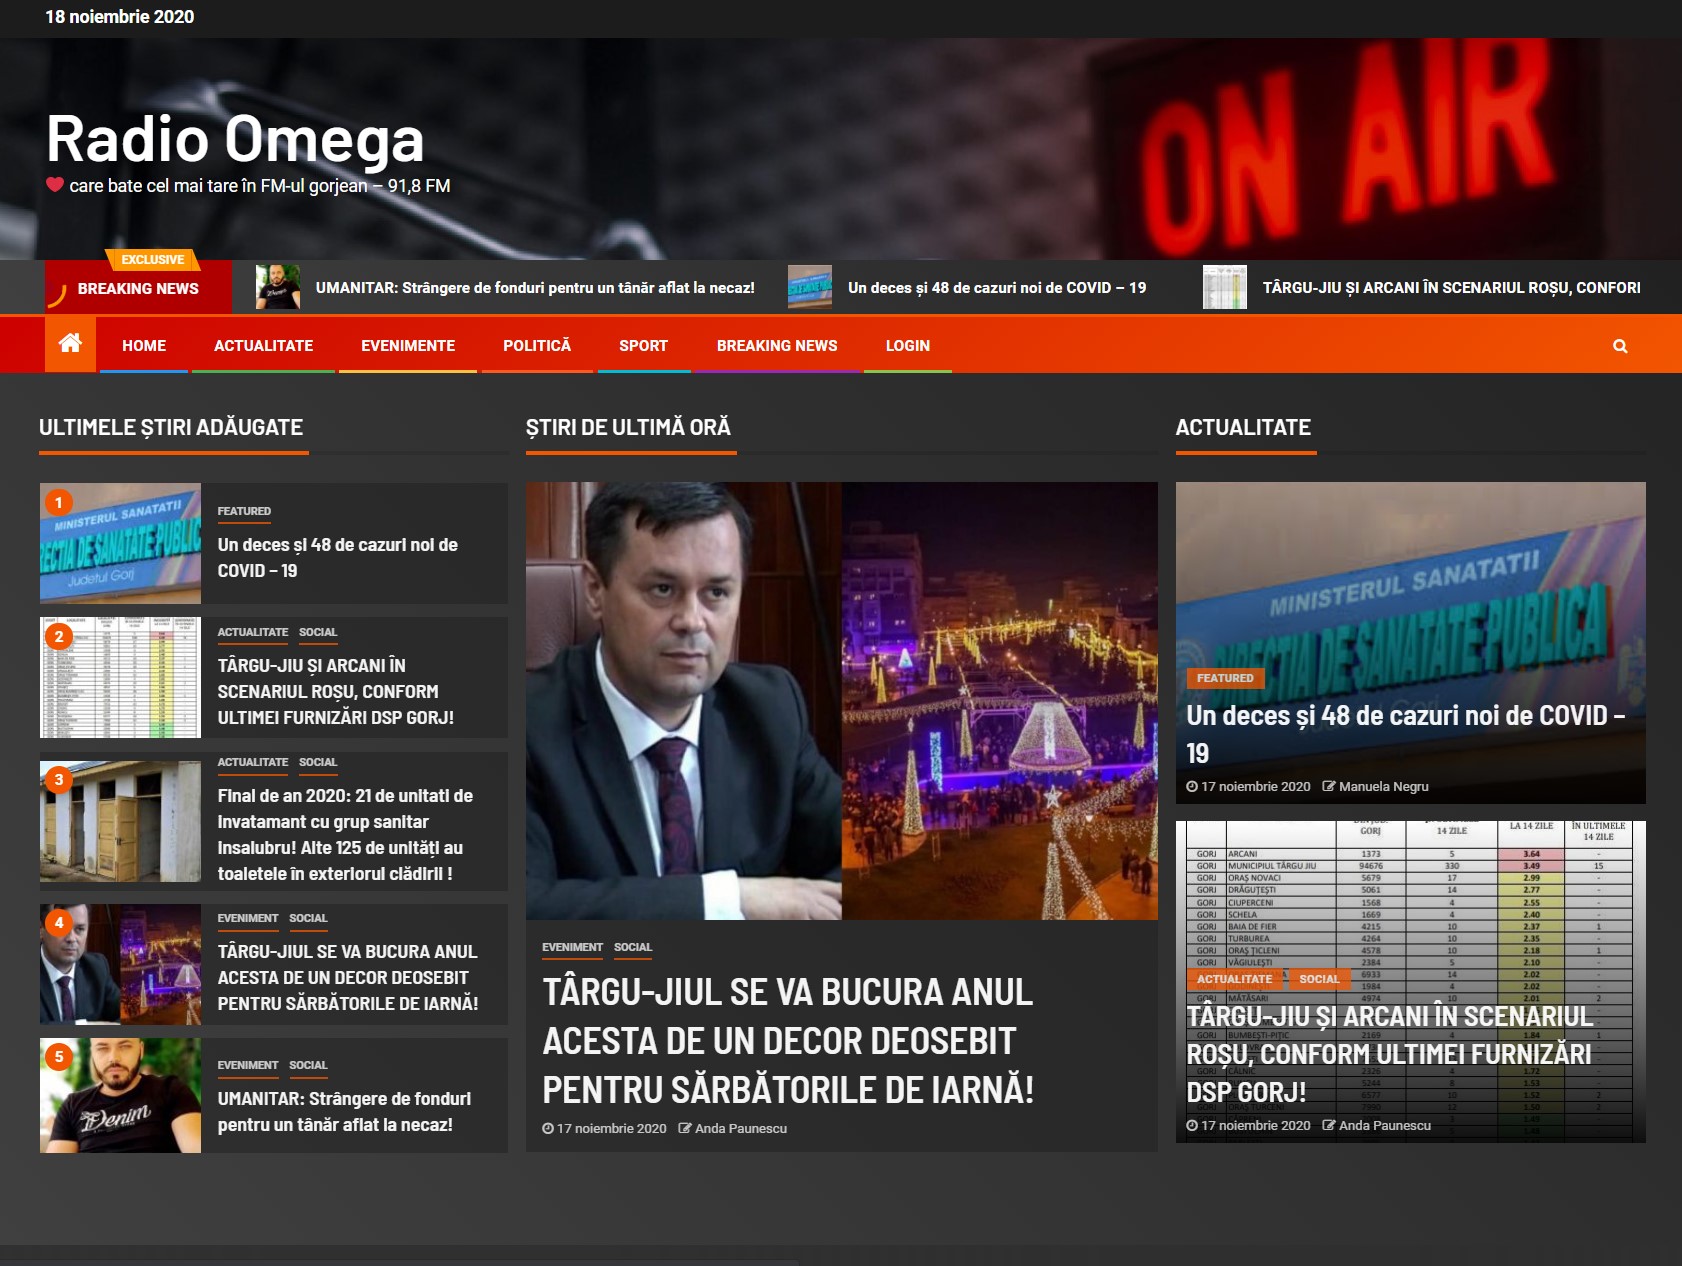Click the large mayor and lights featured image
Image resolution: width=1682 pixels, height=1266 pixels.
point(842,701)
